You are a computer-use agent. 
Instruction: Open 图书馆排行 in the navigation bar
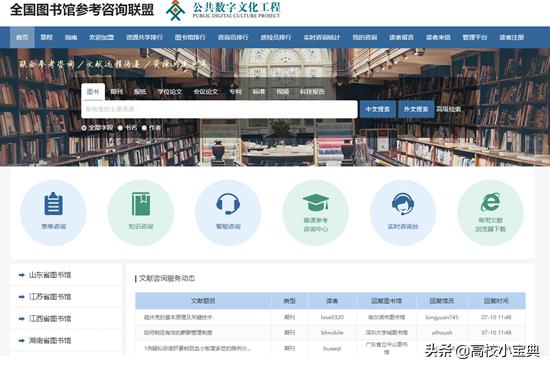click(190, 37)
